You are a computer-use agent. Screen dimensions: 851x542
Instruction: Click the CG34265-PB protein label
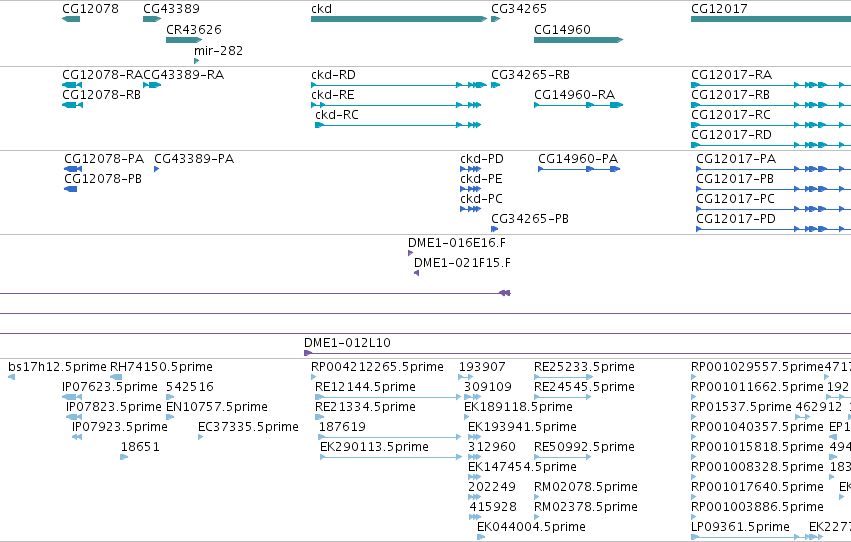(530, 219)
